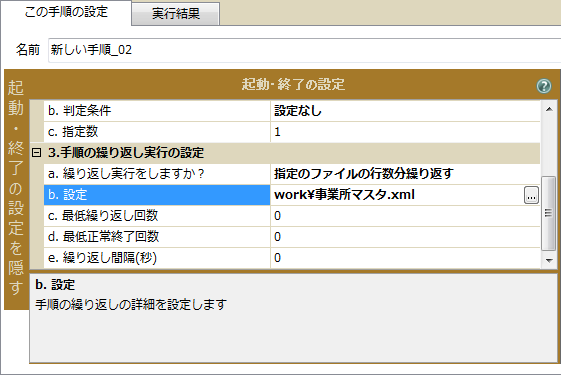The image size is (561, 375).
Task: Click the 3.手順の繰り返し実行の設定 header
Action: click(x=126, y=153)
